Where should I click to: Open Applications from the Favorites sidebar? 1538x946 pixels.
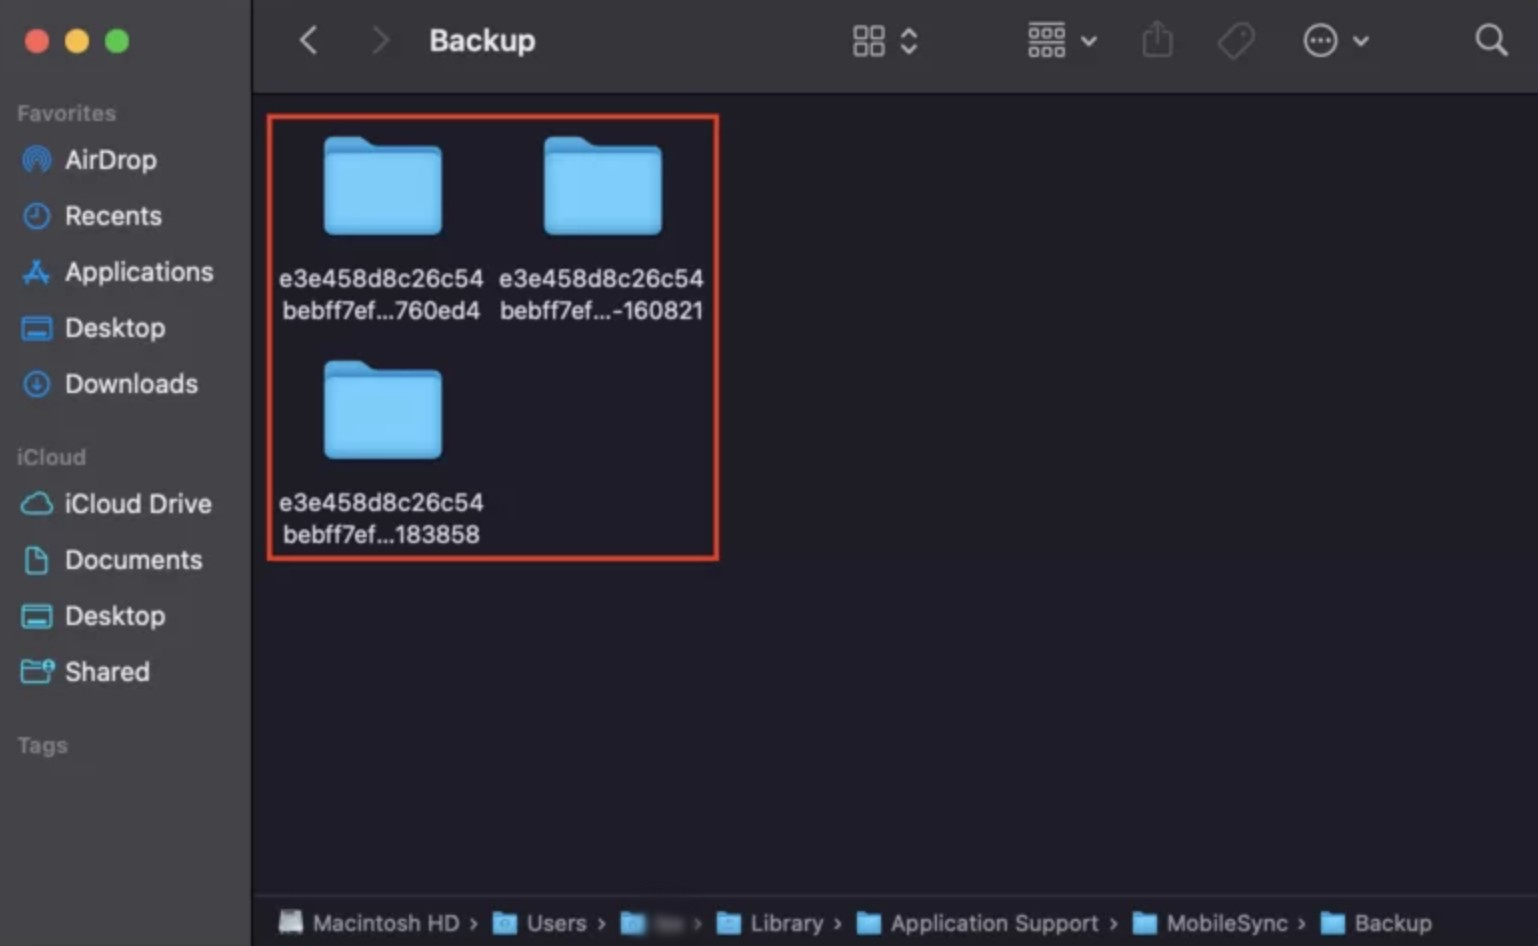point(138,271)
